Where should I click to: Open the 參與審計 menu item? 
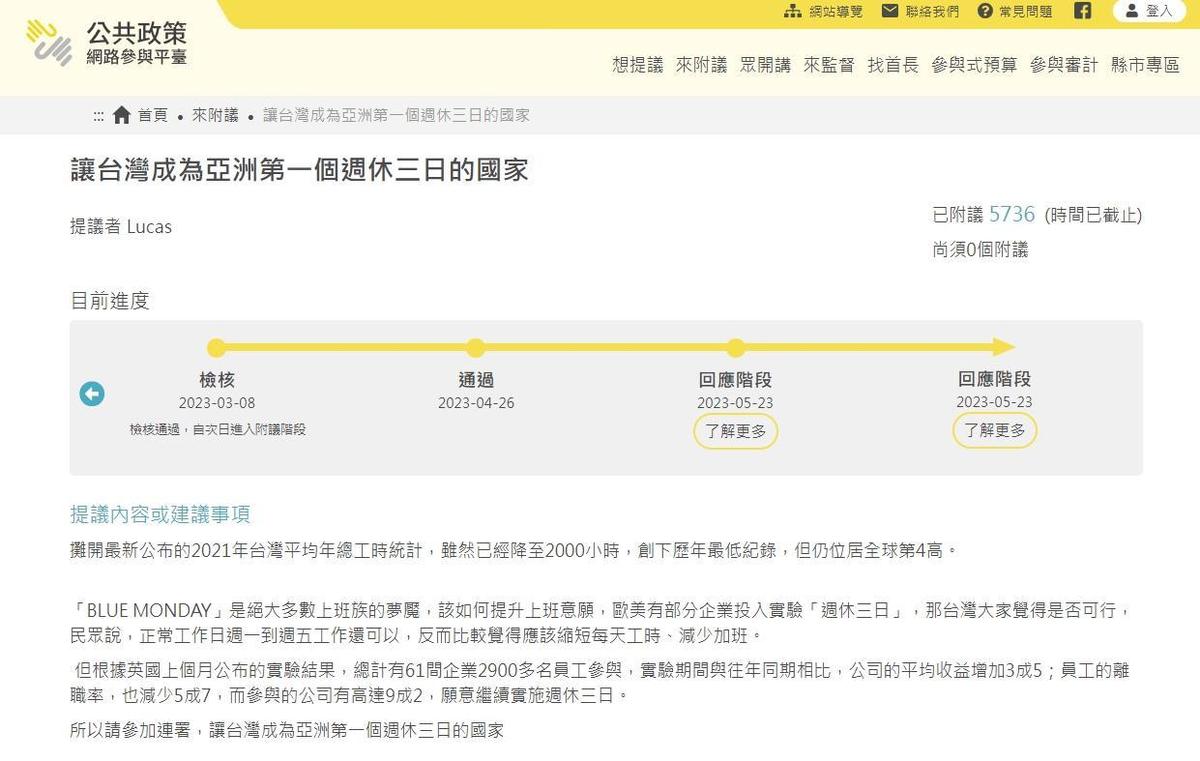click(1064, 65)
